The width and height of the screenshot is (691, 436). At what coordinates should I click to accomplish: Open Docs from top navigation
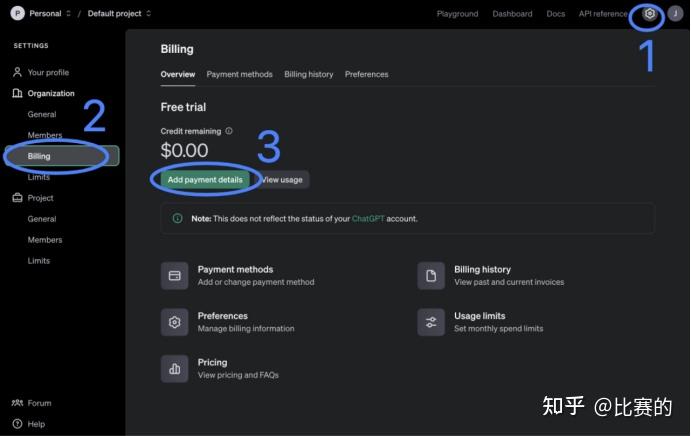click(x=555, y=14)
